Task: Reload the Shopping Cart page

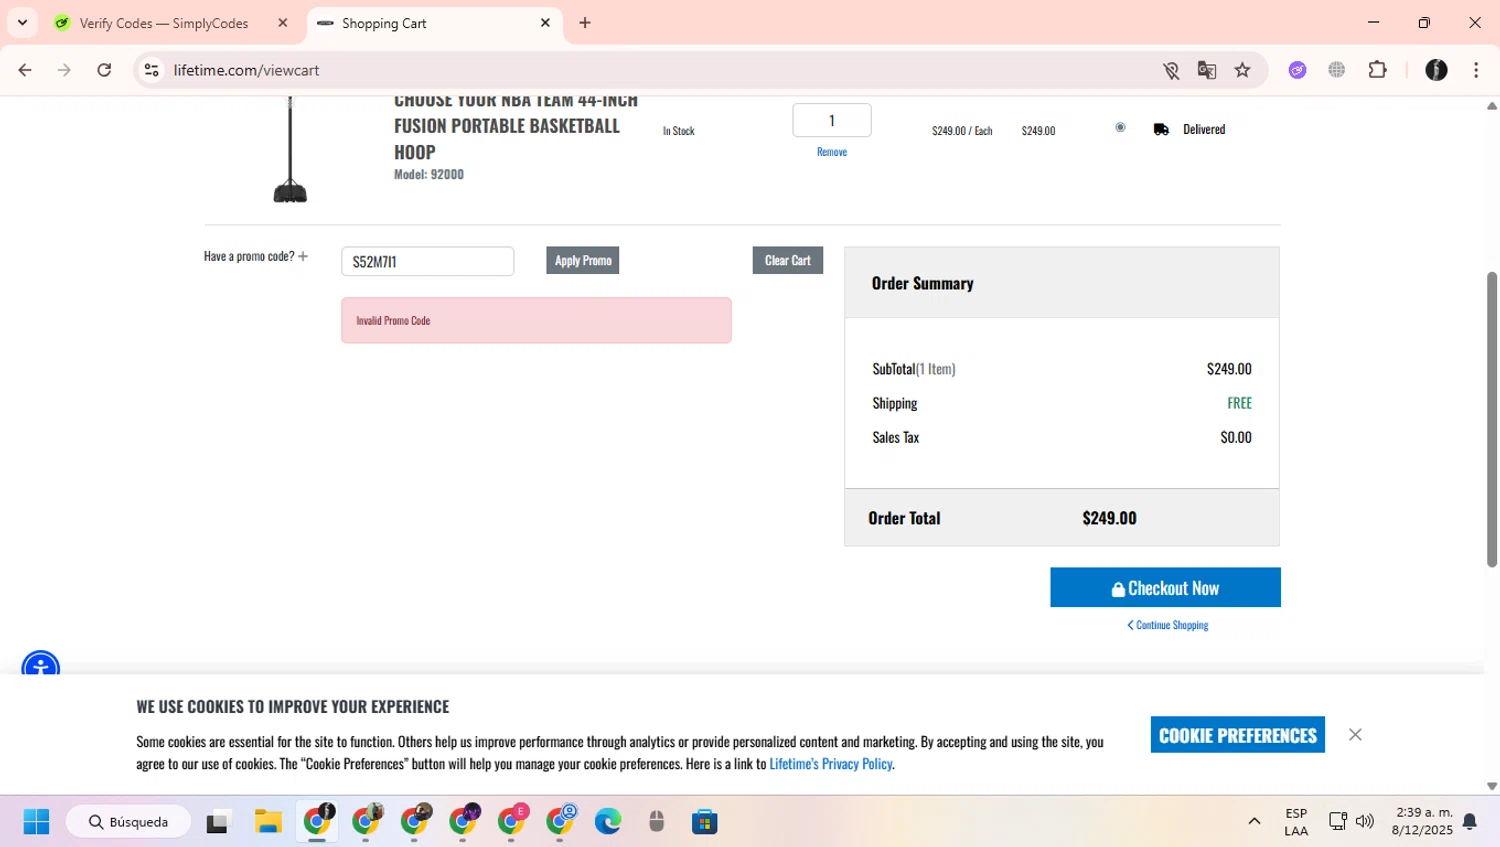Action: click(104, 70)
